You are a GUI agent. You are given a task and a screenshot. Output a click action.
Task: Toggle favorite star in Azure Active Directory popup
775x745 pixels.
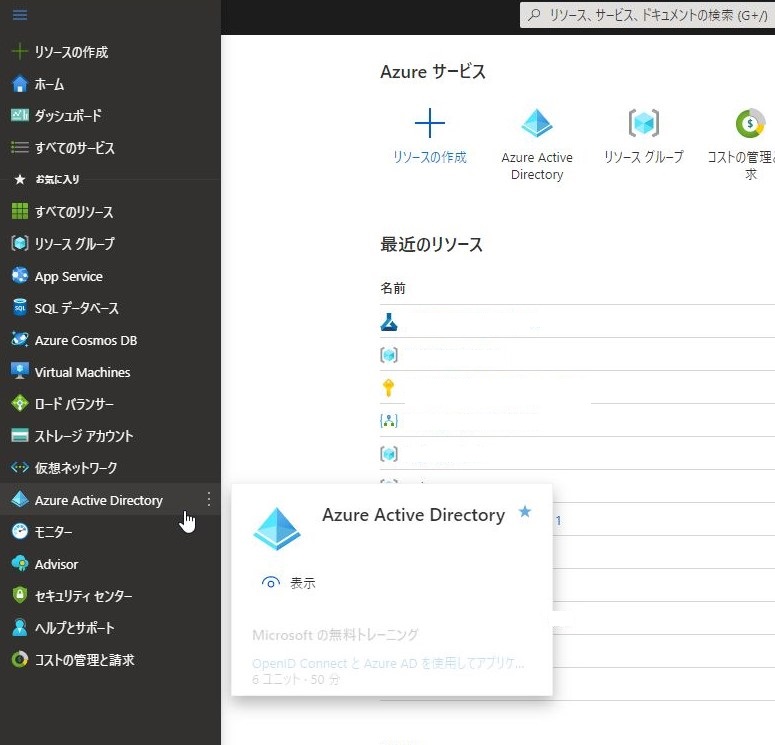click(525, 512)
